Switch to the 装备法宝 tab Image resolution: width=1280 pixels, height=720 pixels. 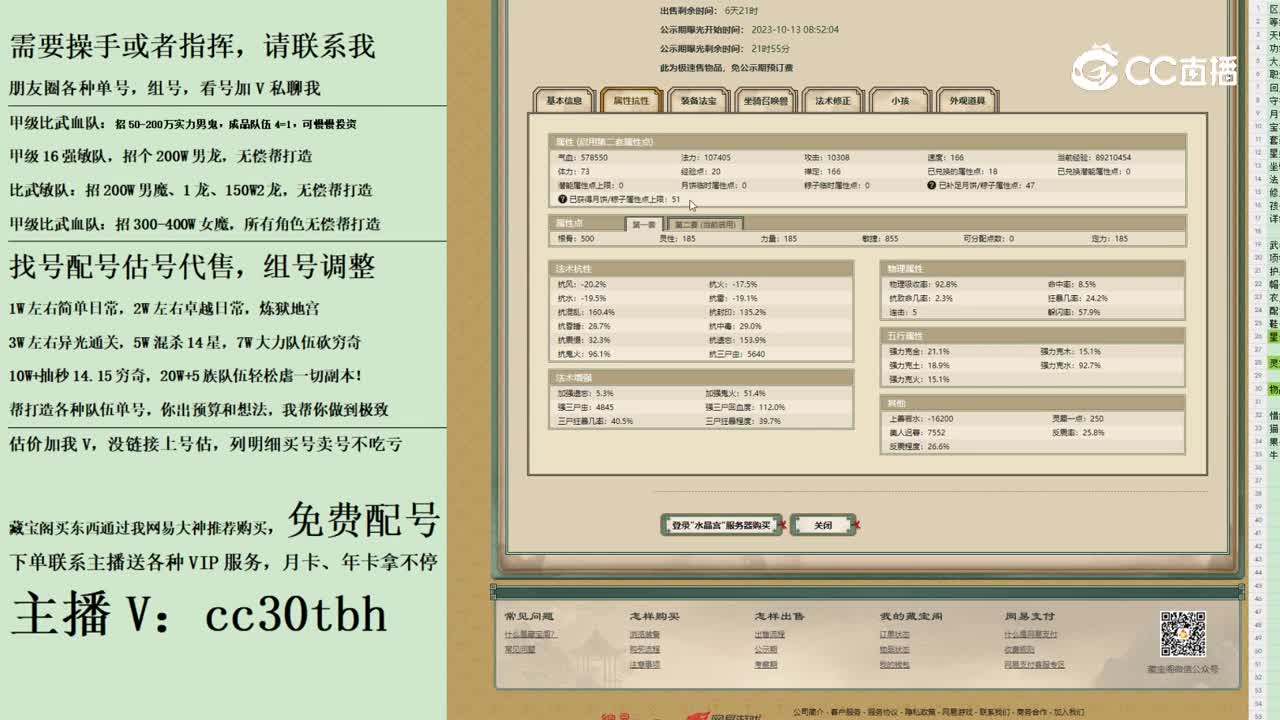pyautogui.click(x=698, y=101)
